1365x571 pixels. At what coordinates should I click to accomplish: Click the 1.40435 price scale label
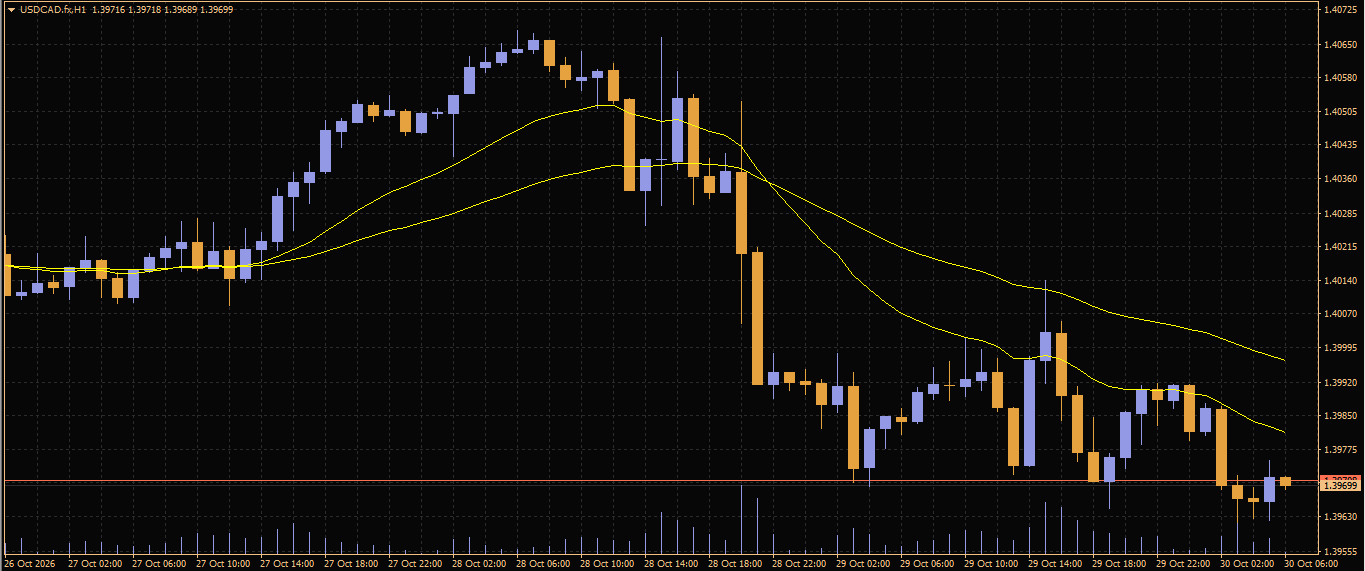[x=1339, y=145]
